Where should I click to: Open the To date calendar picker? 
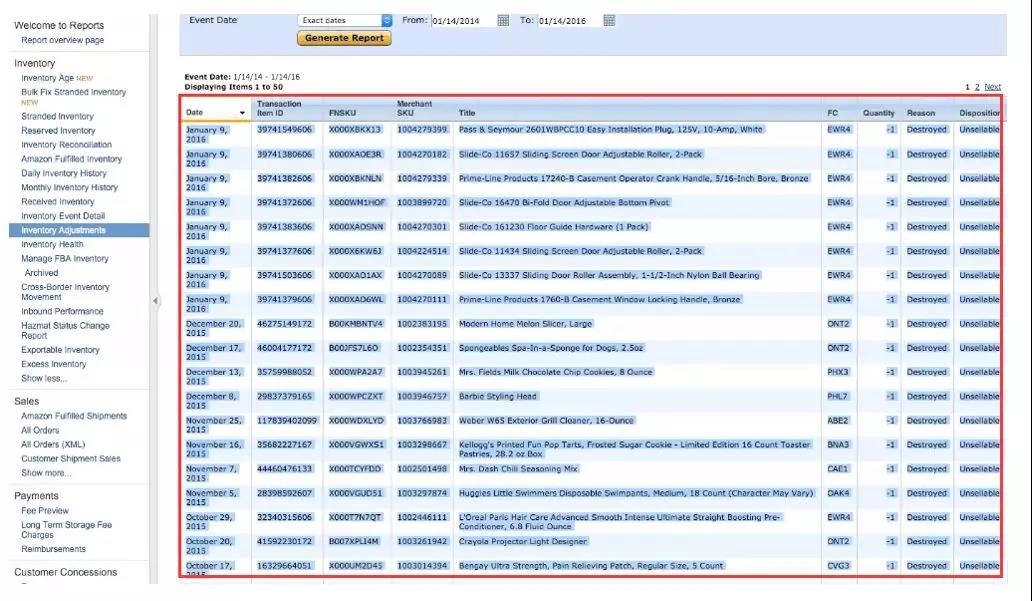(x=609, y=20)
